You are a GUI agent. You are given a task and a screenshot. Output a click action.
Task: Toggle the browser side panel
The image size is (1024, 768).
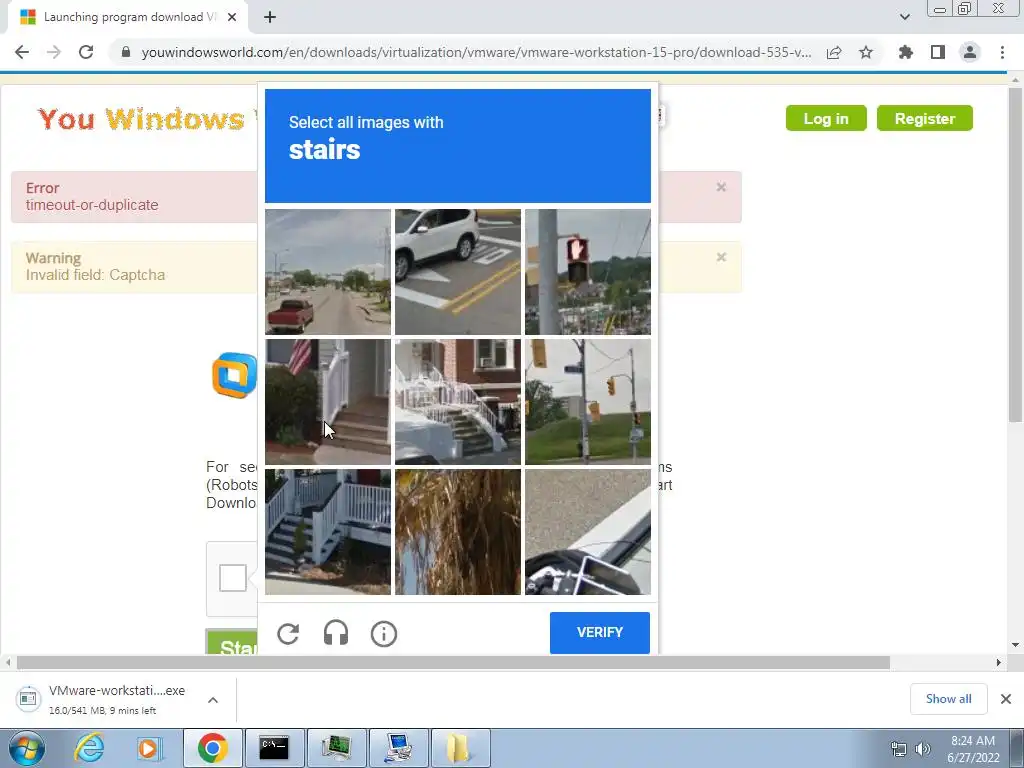point(938,52)
